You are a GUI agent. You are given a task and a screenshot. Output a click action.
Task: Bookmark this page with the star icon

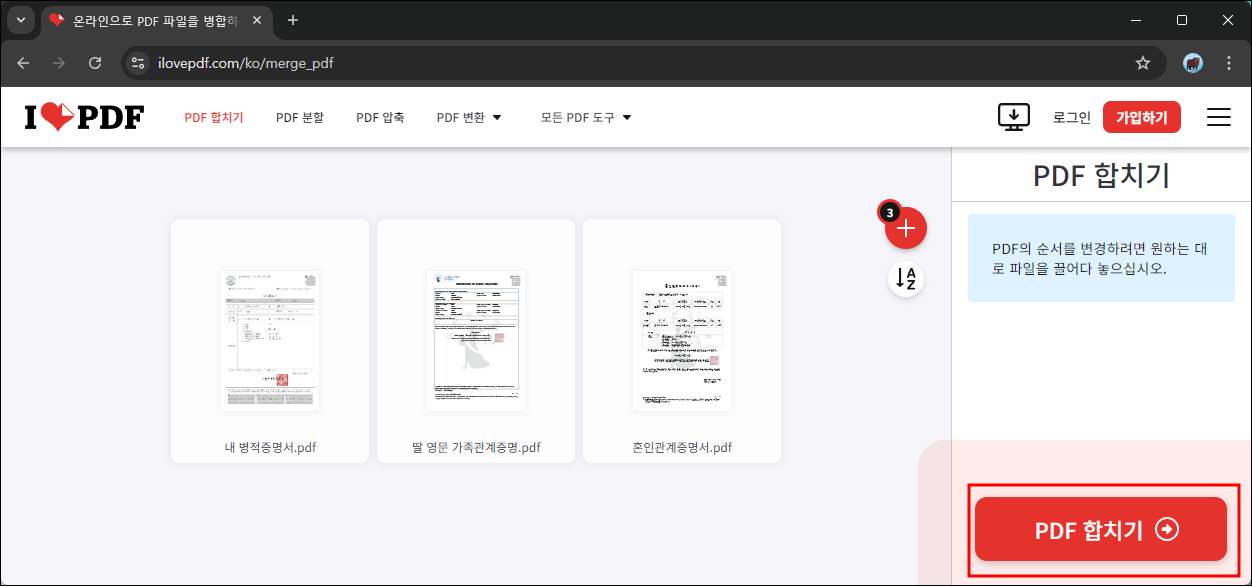pos(1143,63)
